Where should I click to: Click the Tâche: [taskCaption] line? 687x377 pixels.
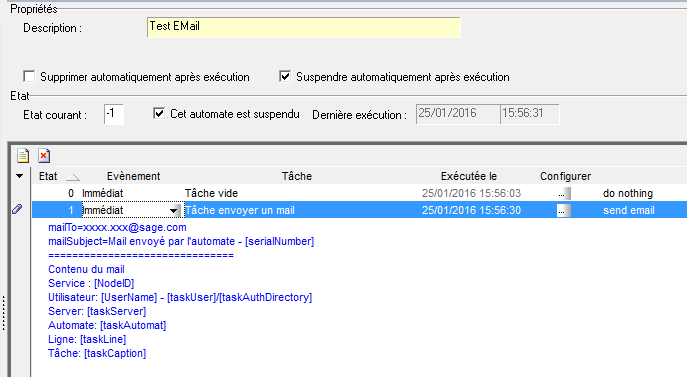pos(97,353)
